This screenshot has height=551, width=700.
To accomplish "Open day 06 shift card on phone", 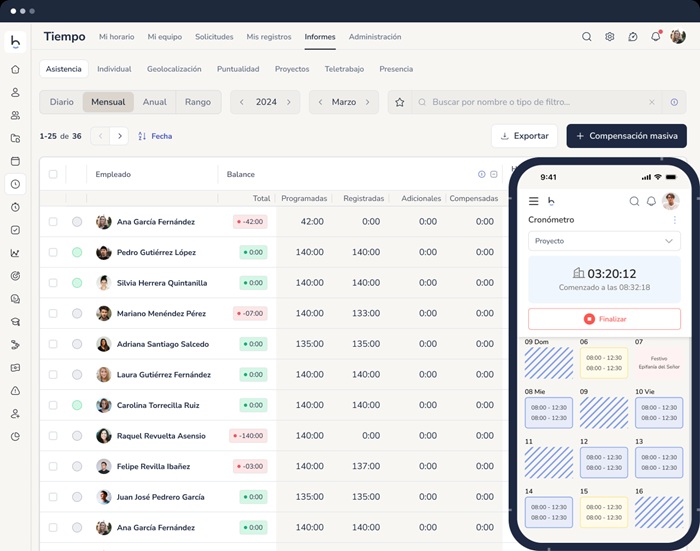I will tap(604, 363).
